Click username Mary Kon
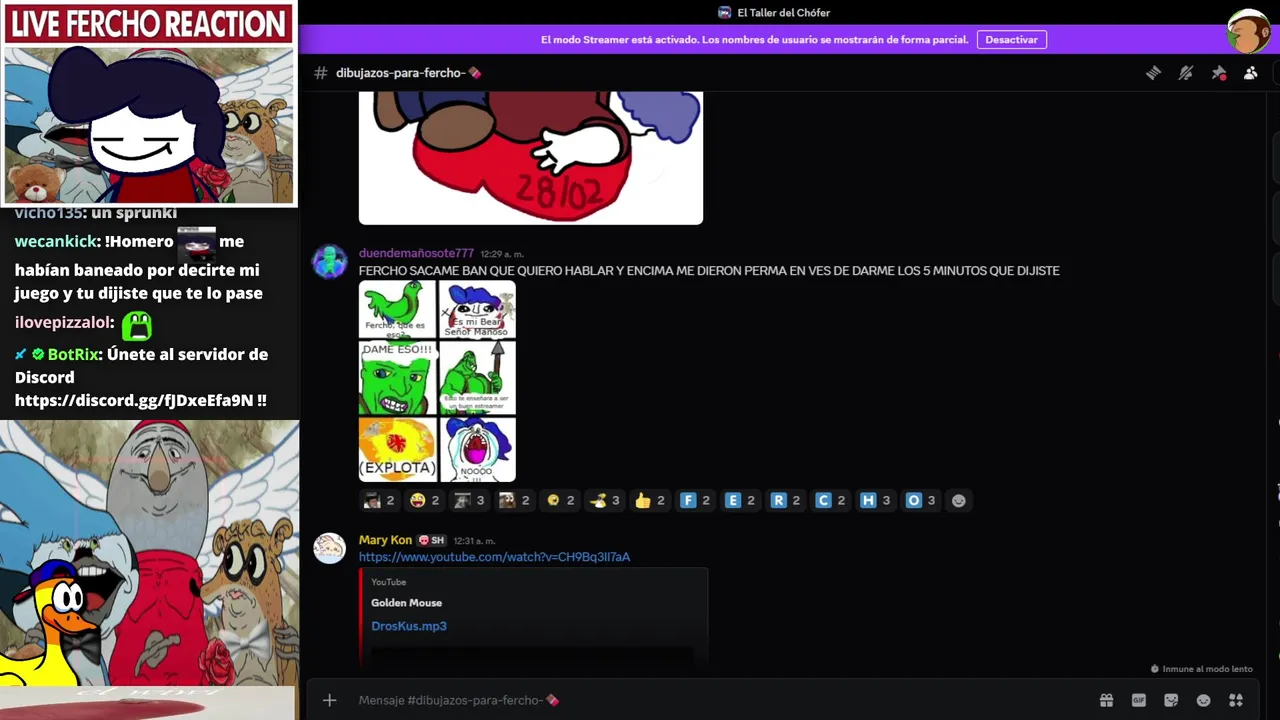Screen dimensions: 1280x720 click(x=385, y=540)
